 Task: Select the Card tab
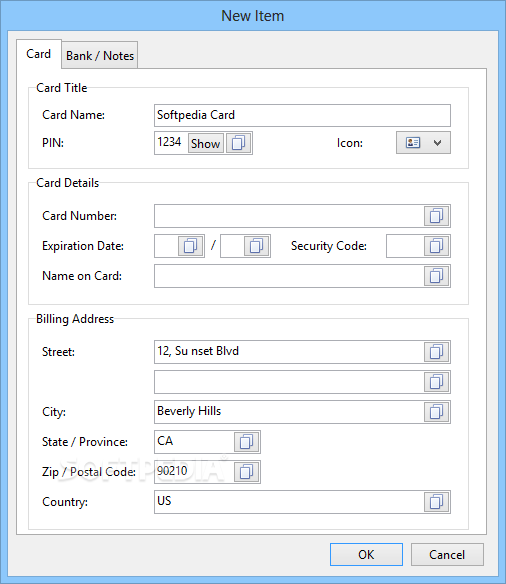pyautogui.click(x=39, y=54)
